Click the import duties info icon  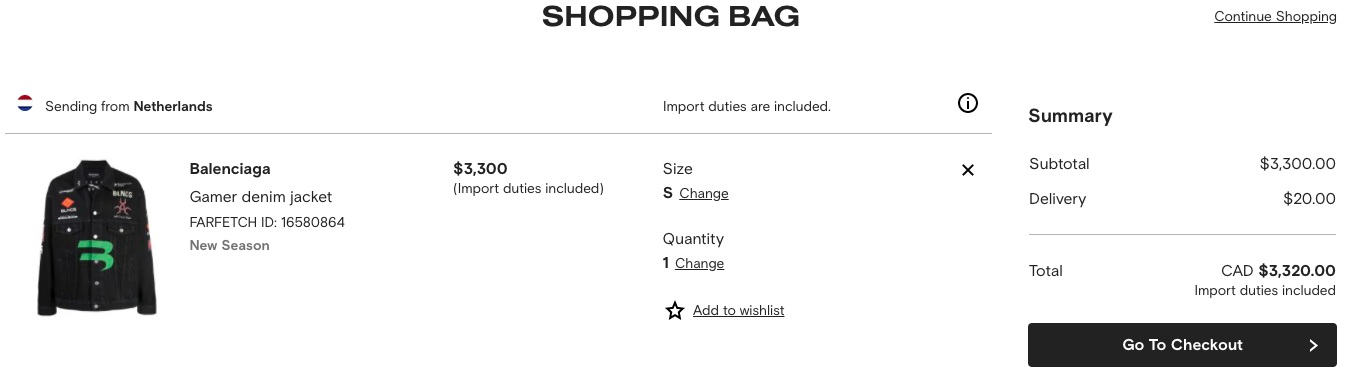coord(967,103)
